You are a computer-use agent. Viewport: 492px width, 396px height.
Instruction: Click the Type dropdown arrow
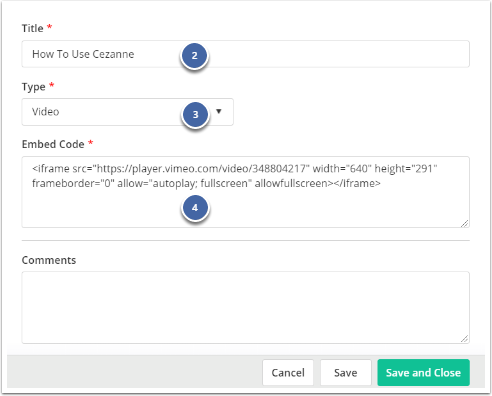click(x=219, y=111)
